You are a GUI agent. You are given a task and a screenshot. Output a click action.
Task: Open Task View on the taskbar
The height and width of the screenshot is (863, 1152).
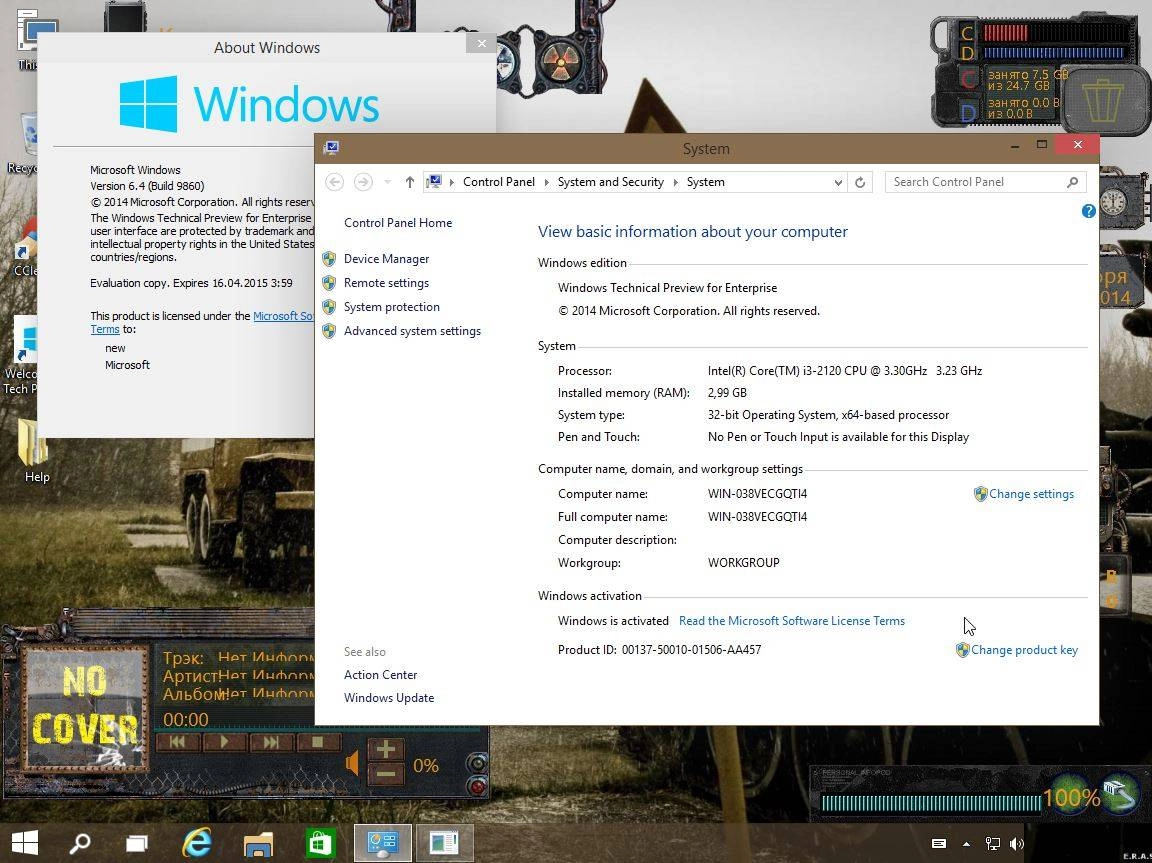click(x=137, y=842)
